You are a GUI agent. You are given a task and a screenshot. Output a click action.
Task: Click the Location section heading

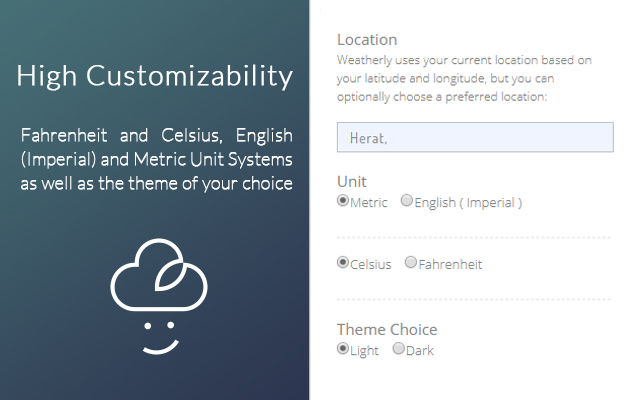[367, 40]
